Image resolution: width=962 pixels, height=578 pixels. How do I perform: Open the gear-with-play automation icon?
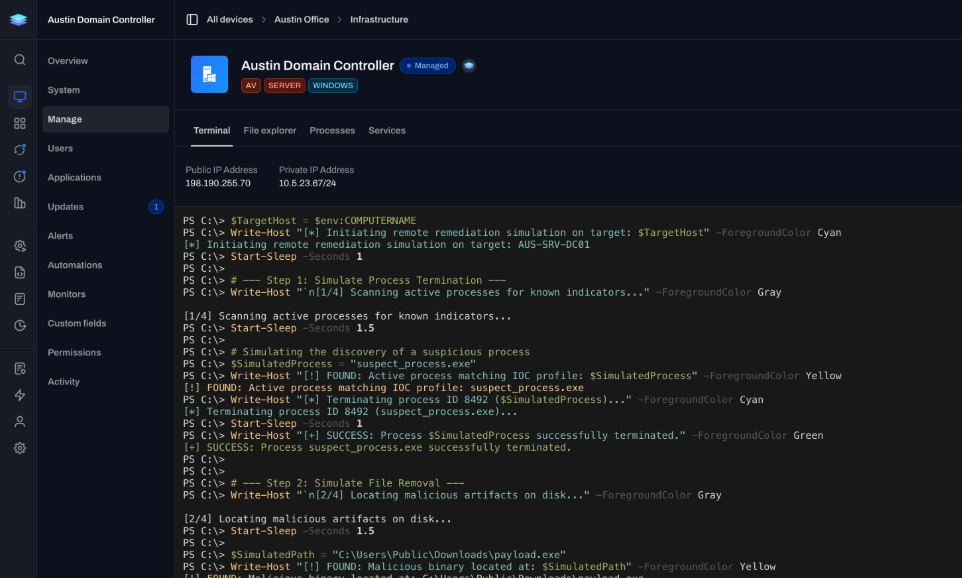[20, 246]
